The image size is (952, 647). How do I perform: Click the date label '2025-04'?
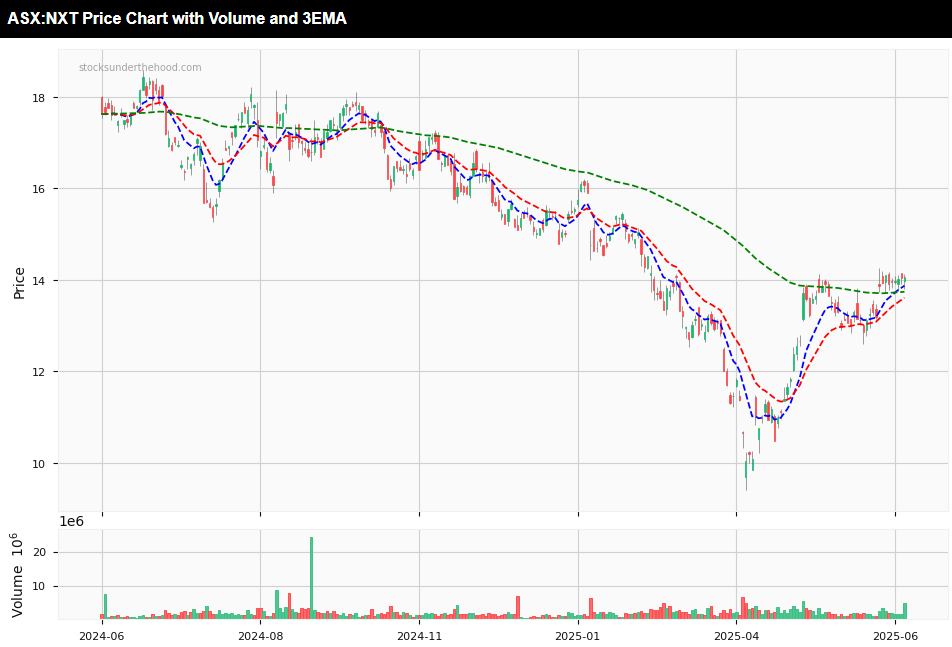pos(736,636)
